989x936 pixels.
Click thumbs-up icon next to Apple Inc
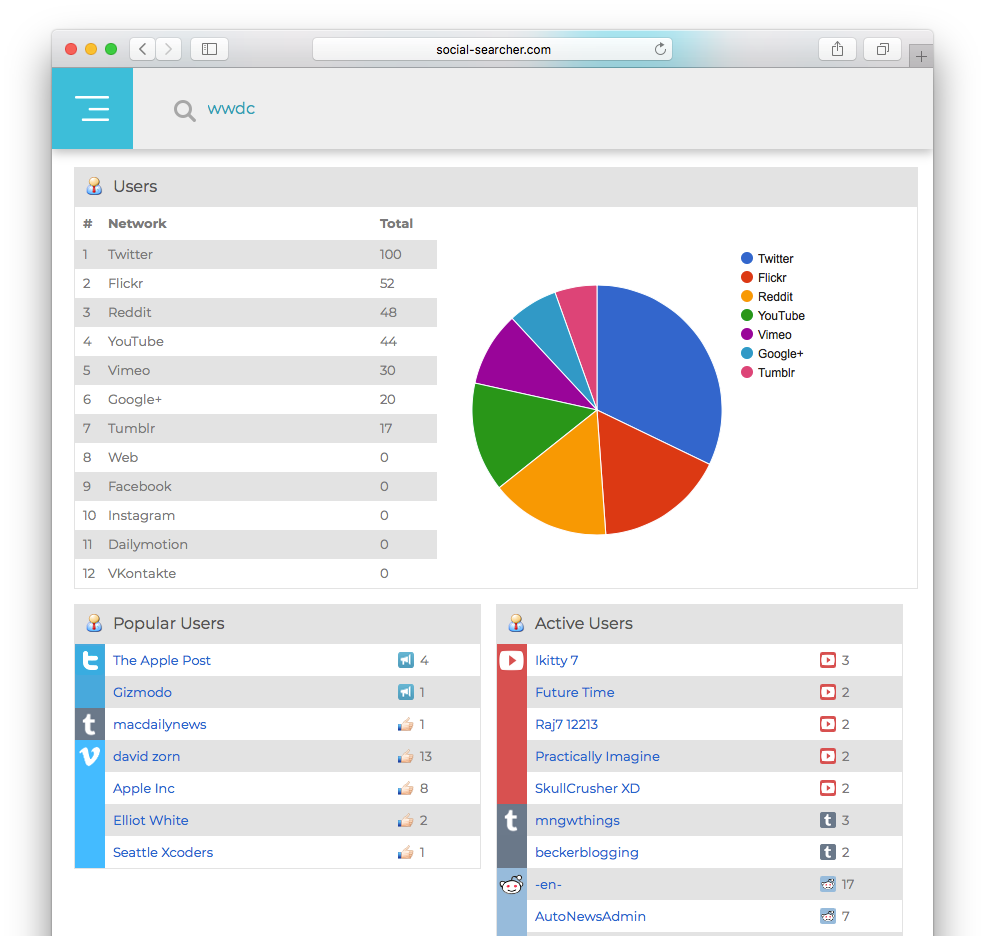[x=406, y=788]
